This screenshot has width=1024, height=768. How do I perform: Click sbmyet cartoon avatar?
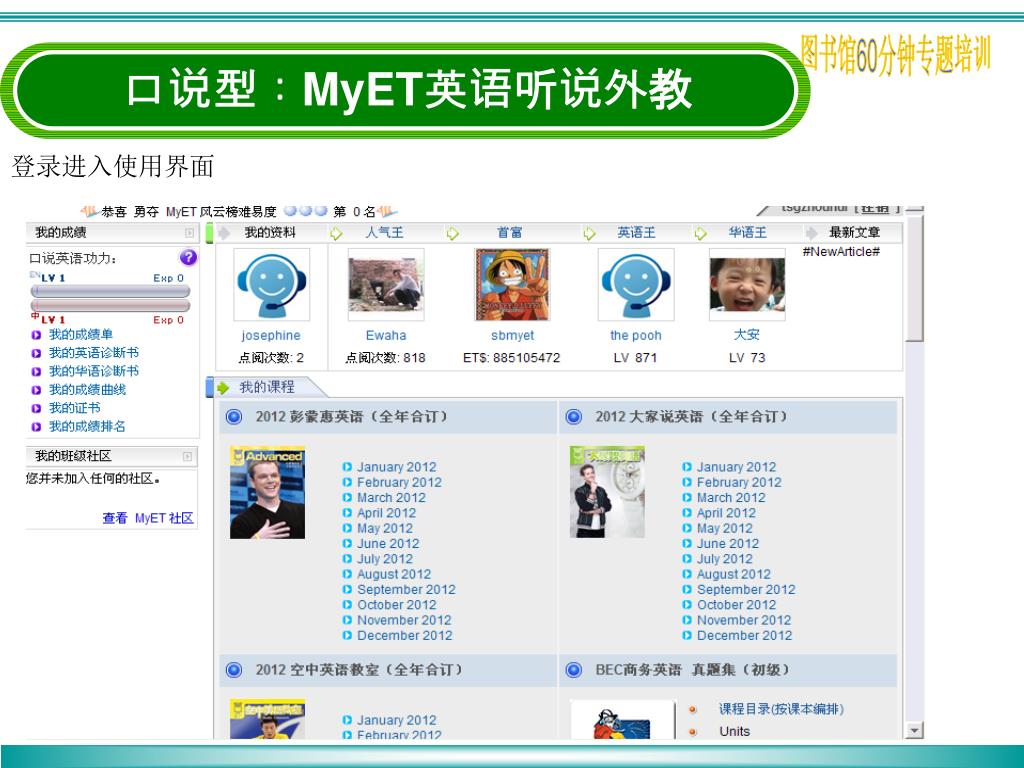[x=513, y=284]
